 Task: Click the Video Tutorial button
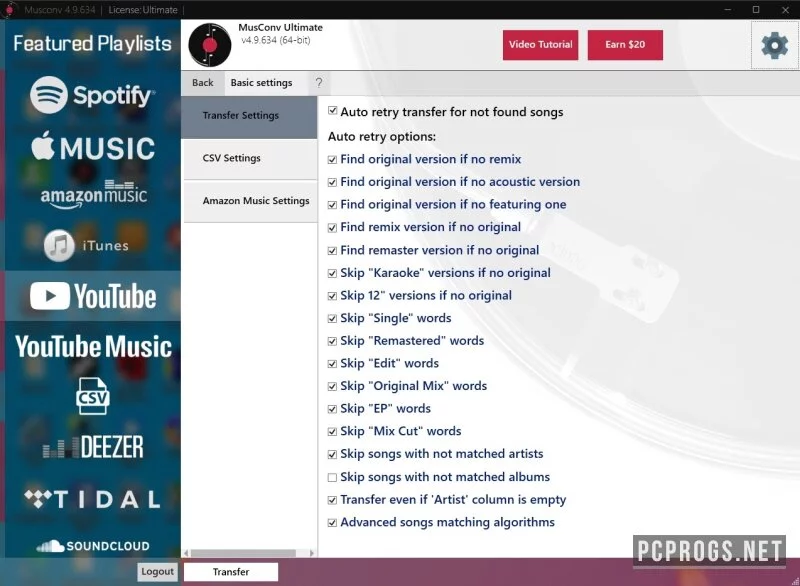(540, 45)
